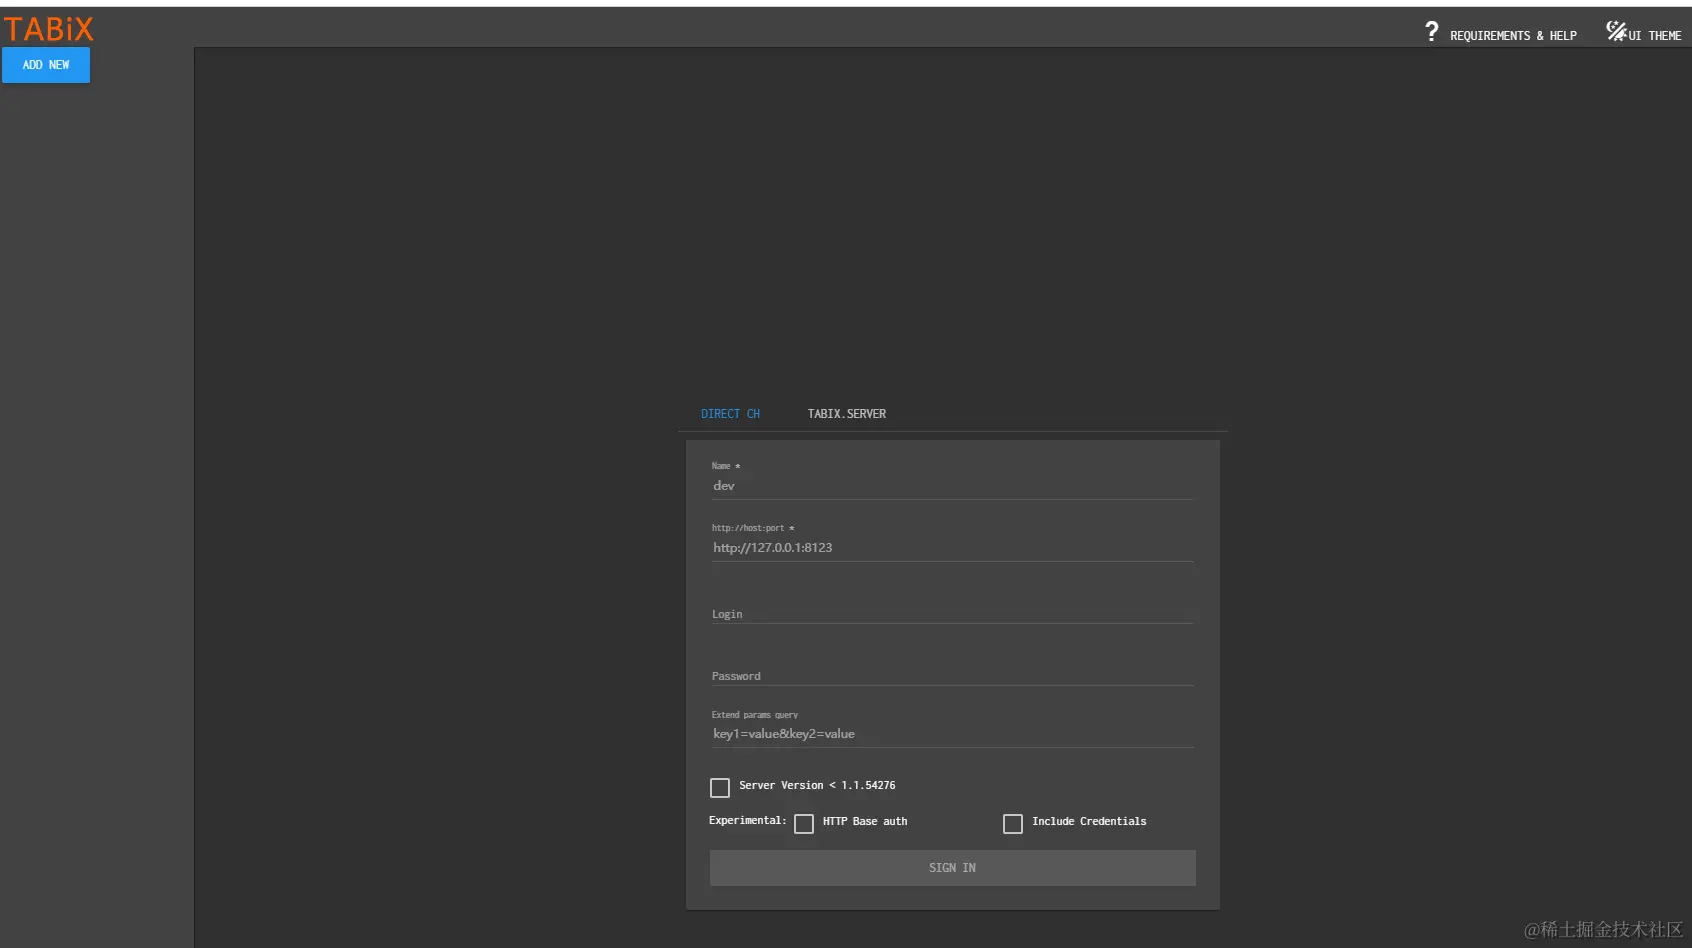Click into the Login field
Viewport: 1692px width, 948px height.
coord(952,613)
